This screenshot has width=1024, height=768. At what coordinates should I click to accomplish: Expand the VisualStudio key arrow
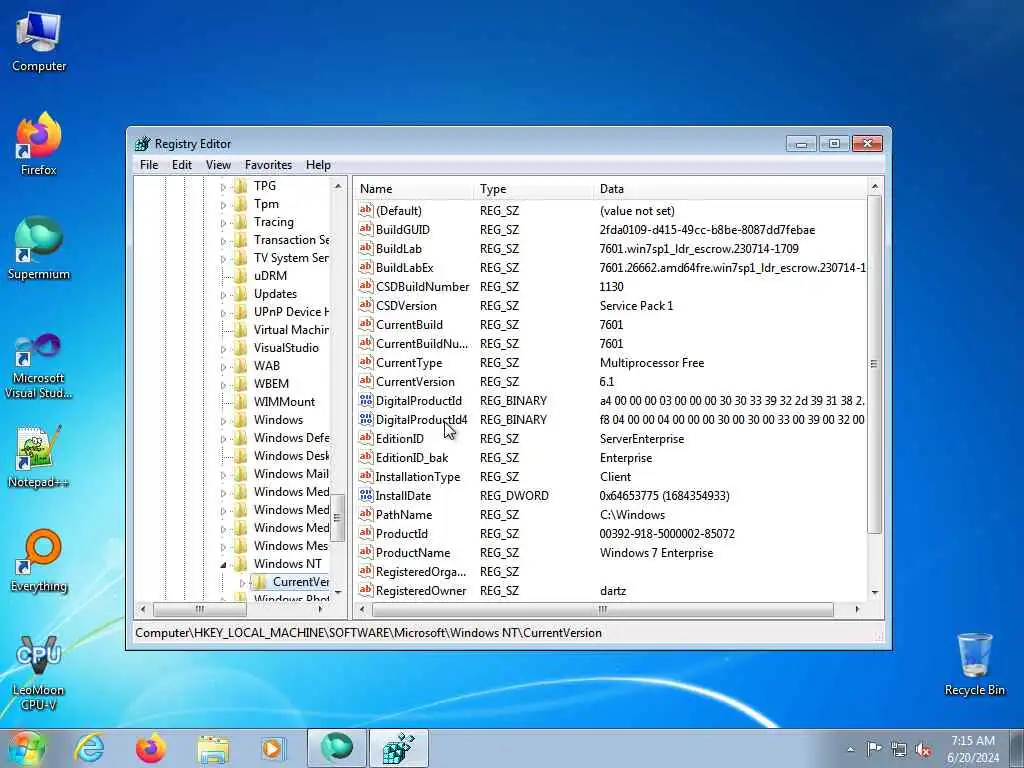click(x=223, y=349)
